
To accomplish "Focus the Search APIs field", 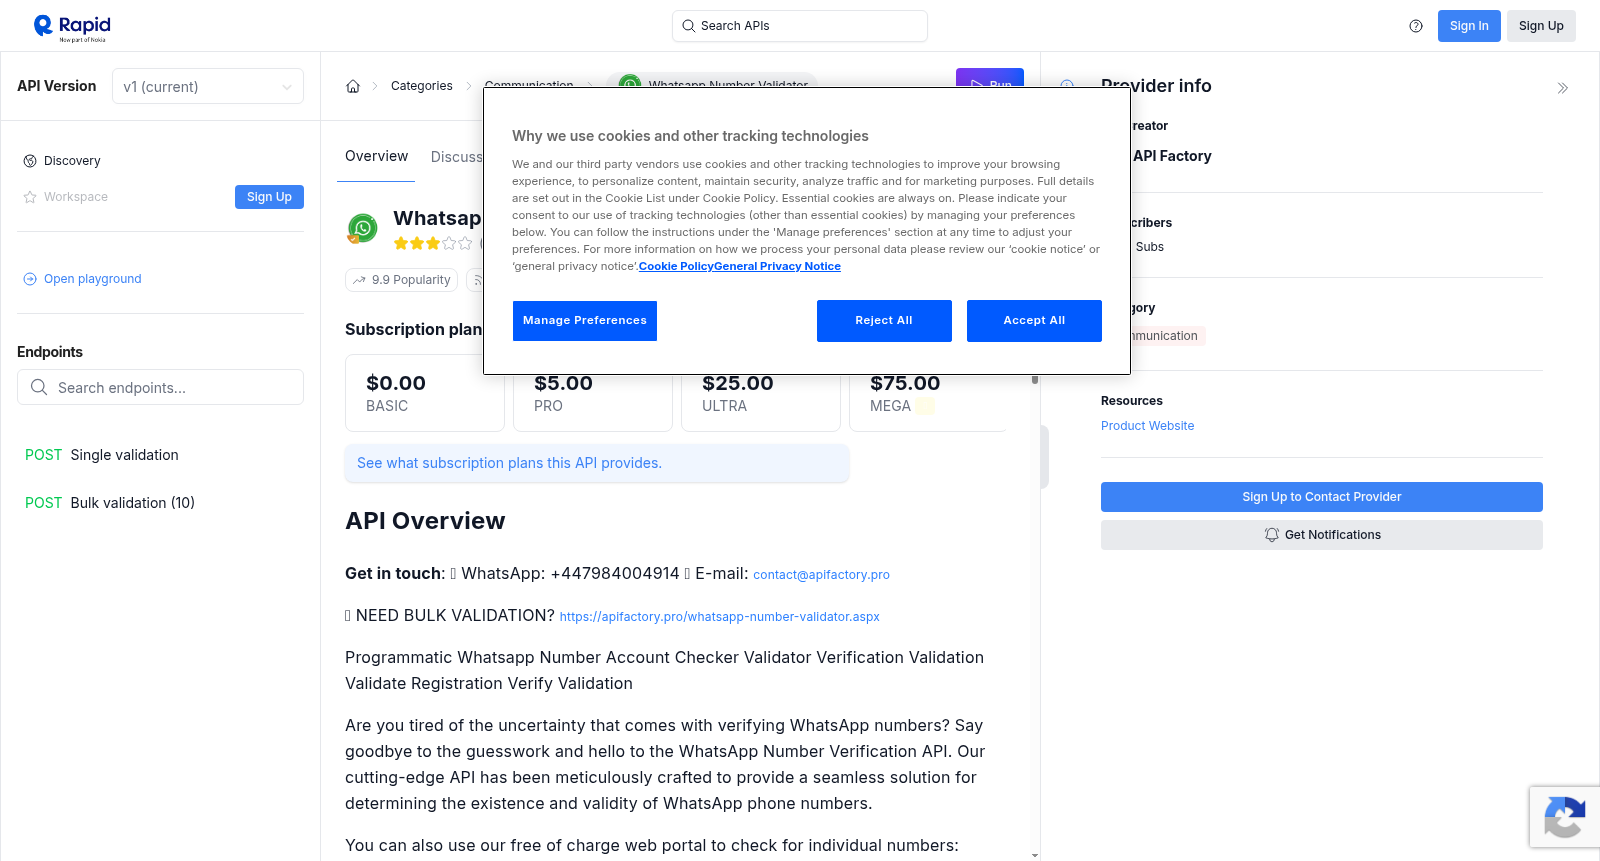I will click(x=800, y=26).
